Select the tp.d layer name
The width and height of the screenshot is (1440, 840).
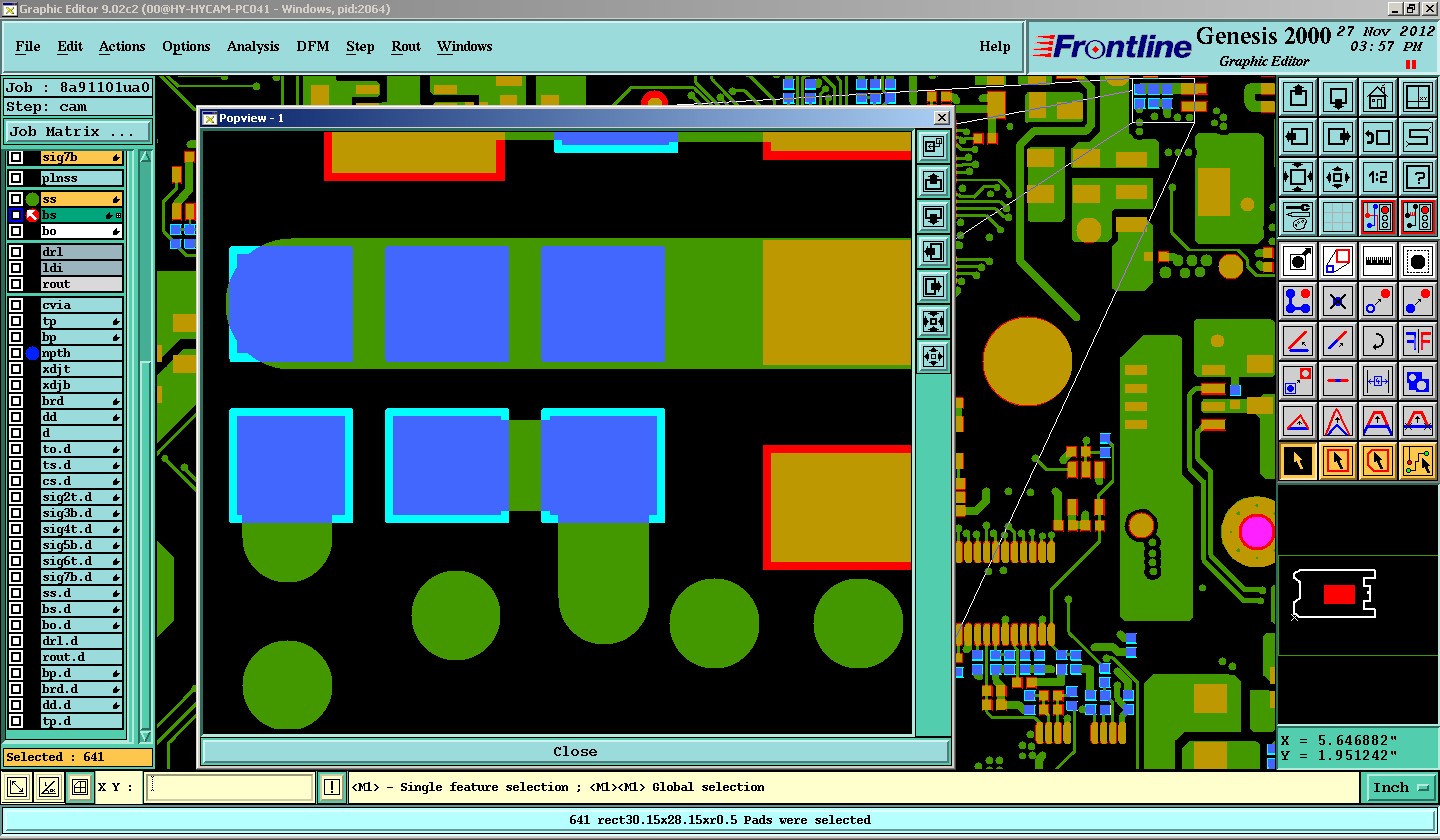[81, 721]
